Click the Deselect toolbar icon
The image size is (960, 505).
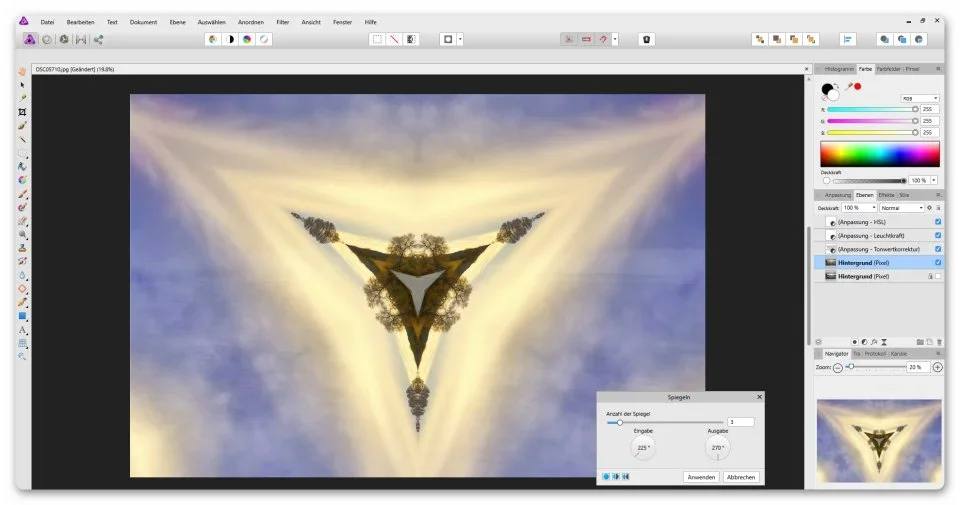coord(394,39)
